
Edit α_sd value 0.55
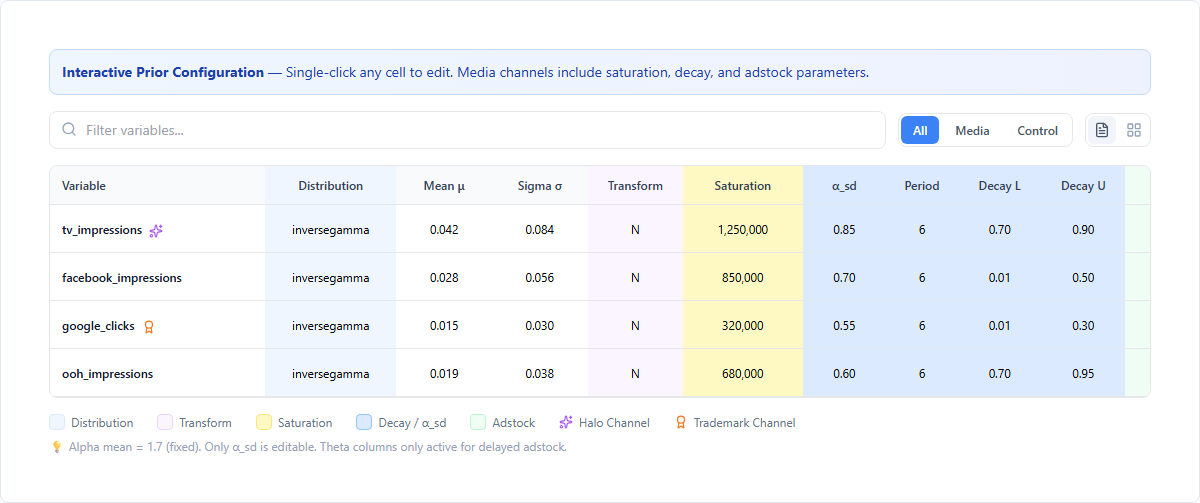click(x=844, y=326)
